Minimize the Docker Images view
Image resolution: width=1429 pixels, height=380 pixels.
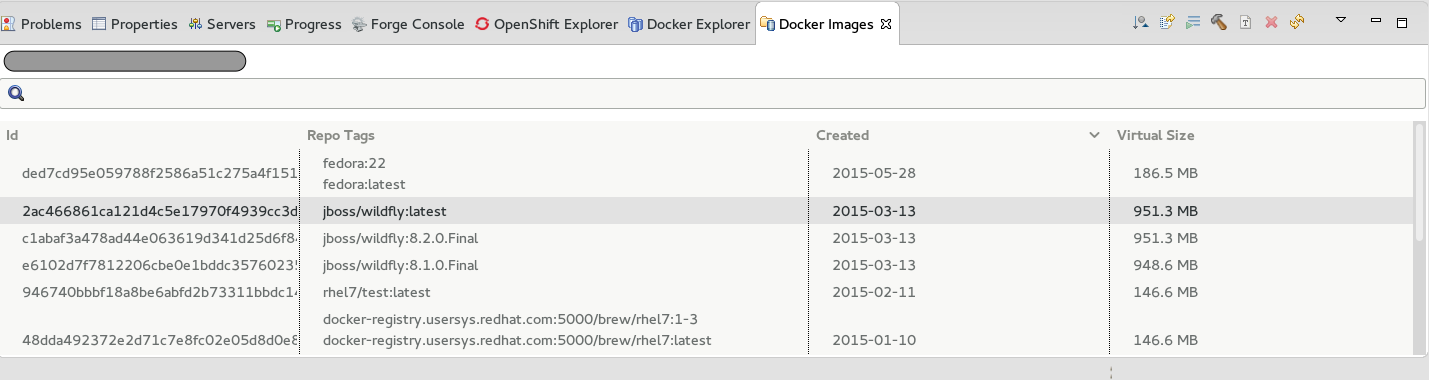tap(1376, 21)
